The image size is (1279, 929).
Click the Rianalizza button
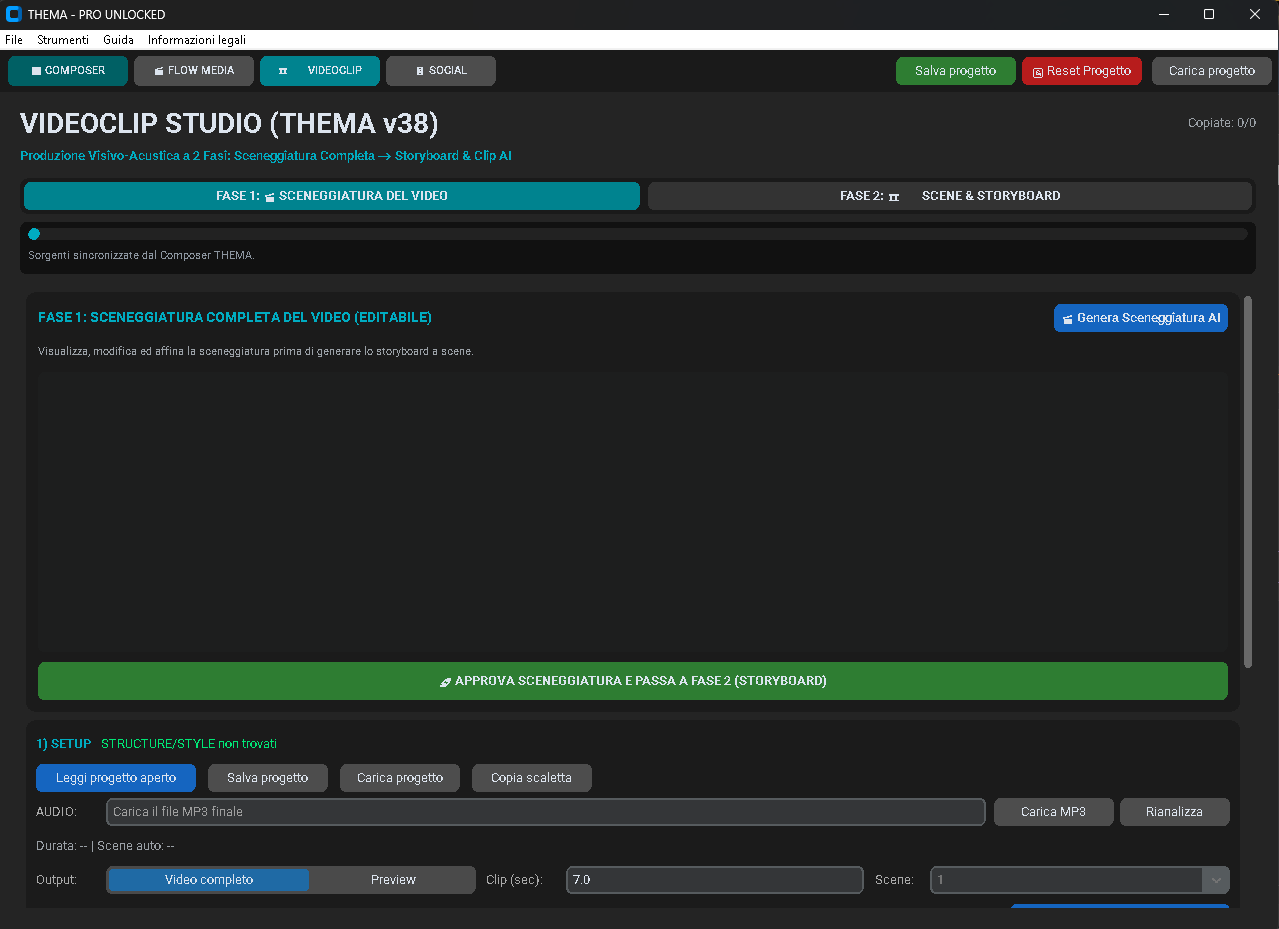[x=1175, y=812]
